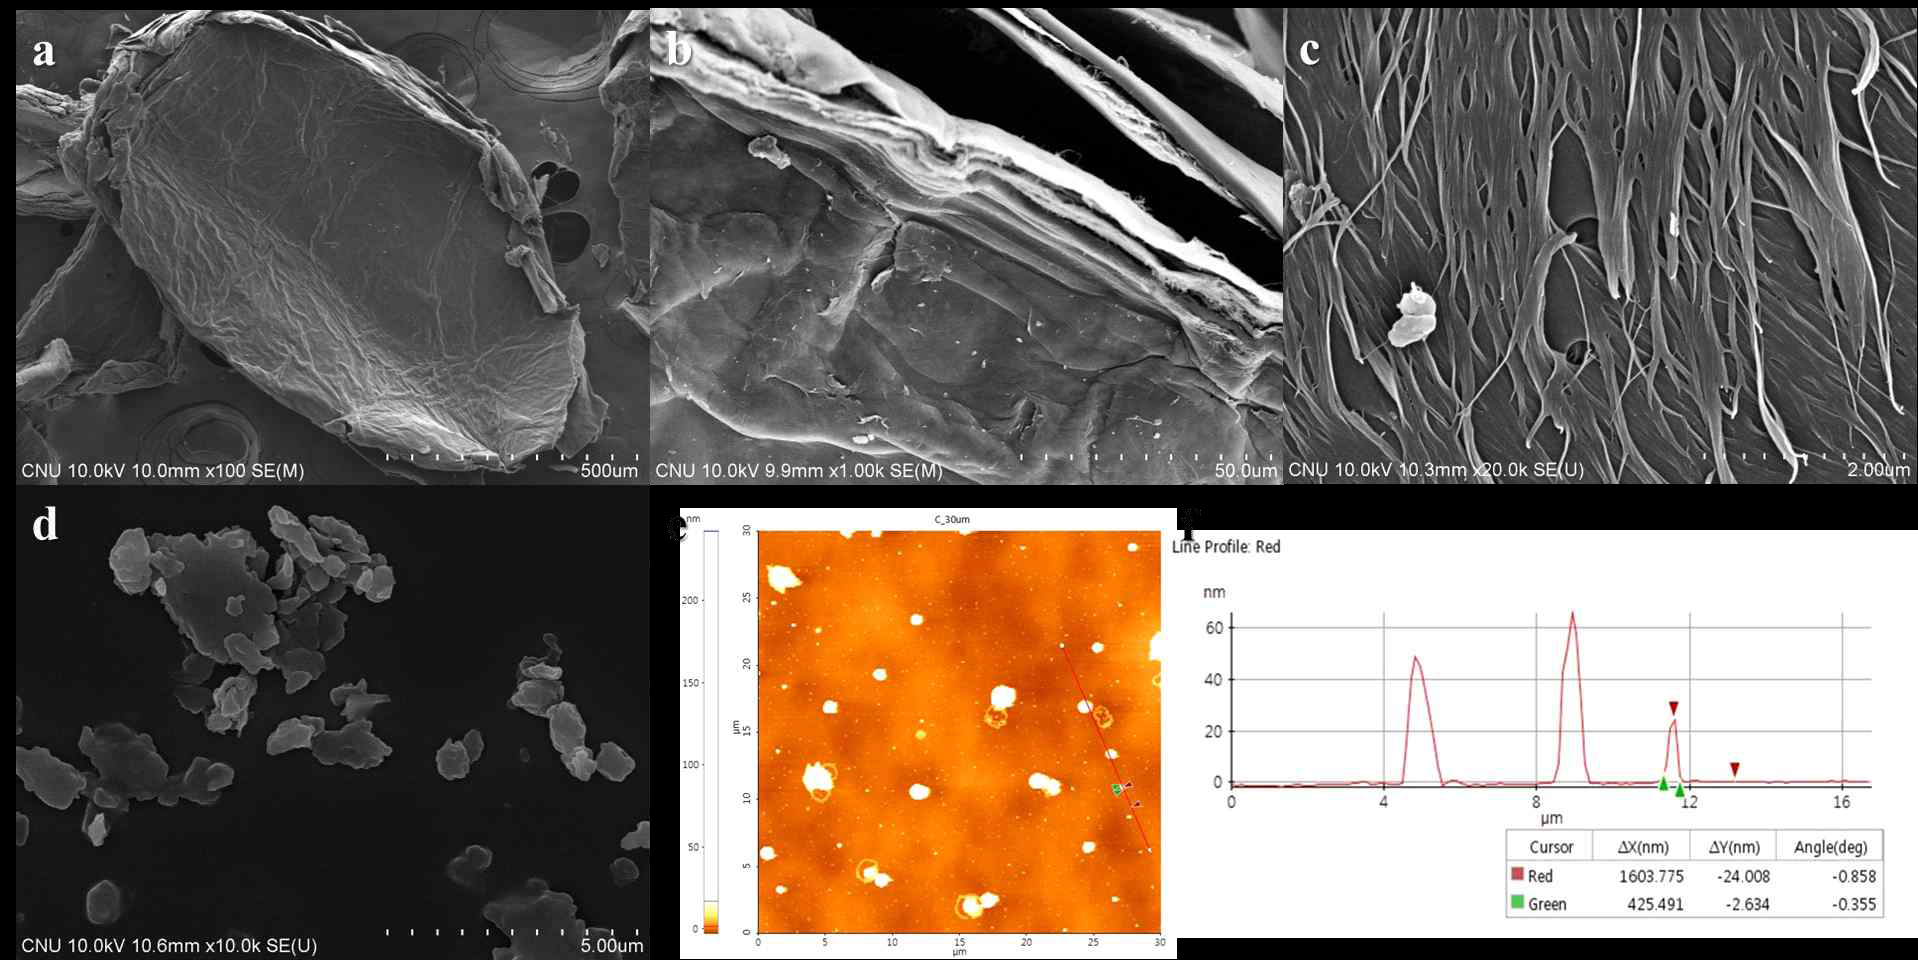The height and width of the screenshot is (960, 1918).
Task: Click the y-axis tick label '60'
Action: click(x=1214, y=628)
